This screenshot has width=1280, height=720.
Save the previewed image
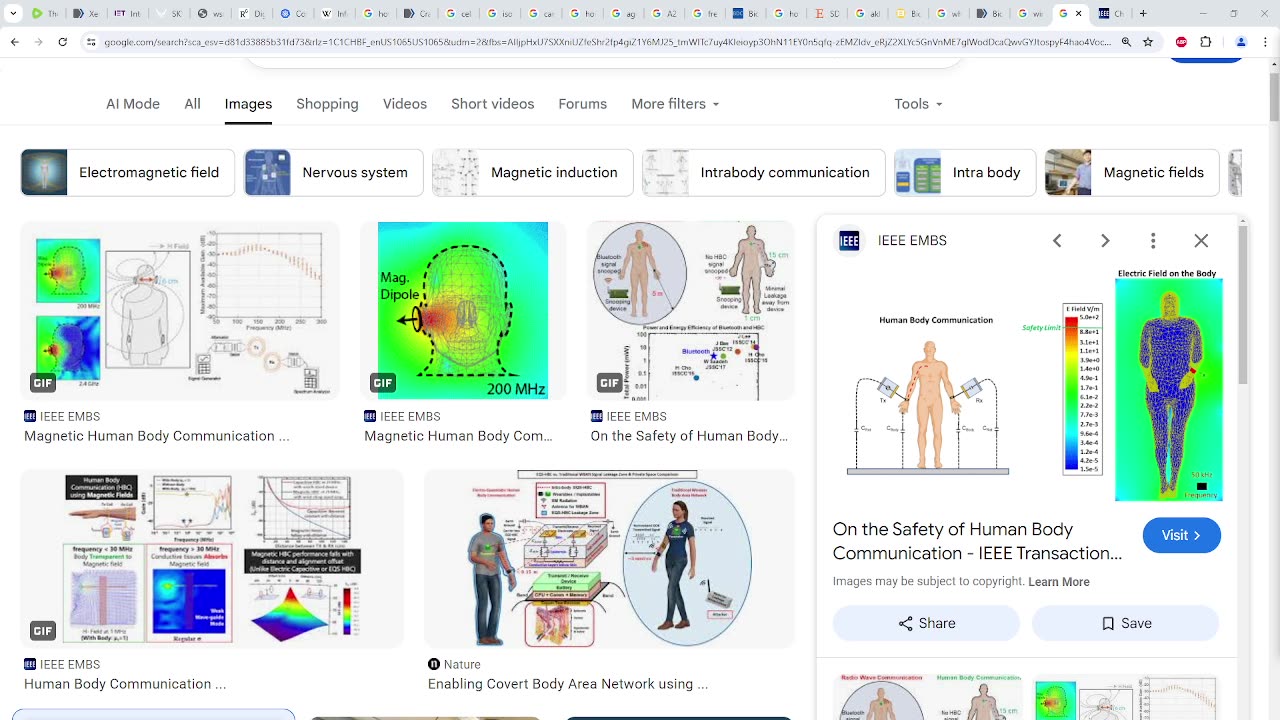coord(1126,623)
